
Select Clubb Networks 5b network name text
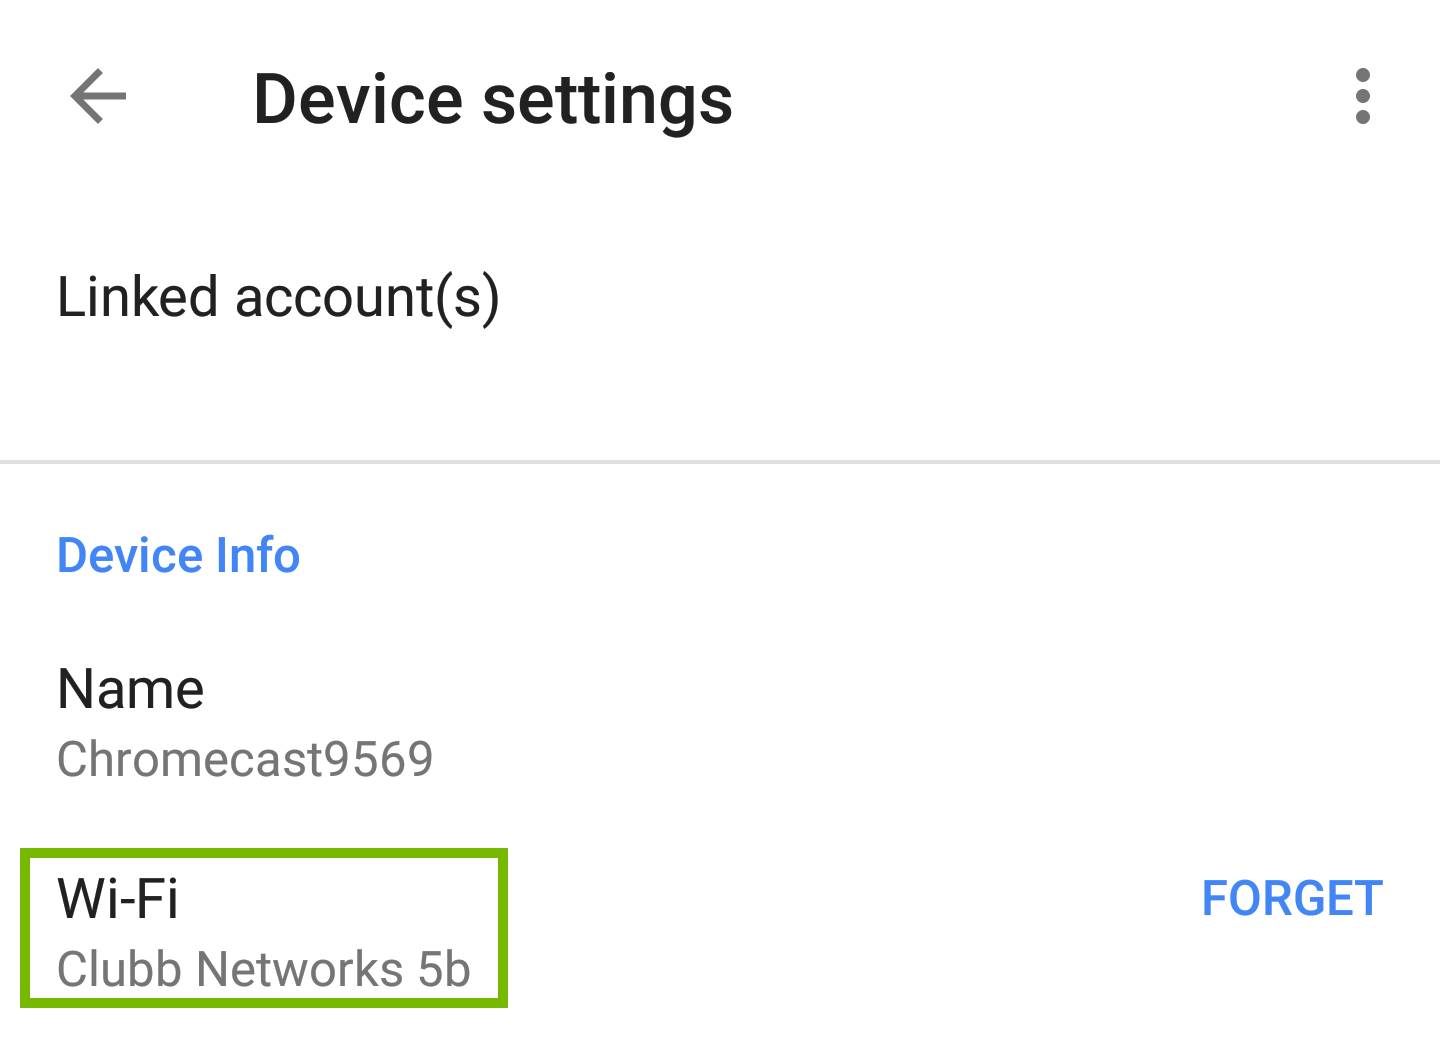264,969
